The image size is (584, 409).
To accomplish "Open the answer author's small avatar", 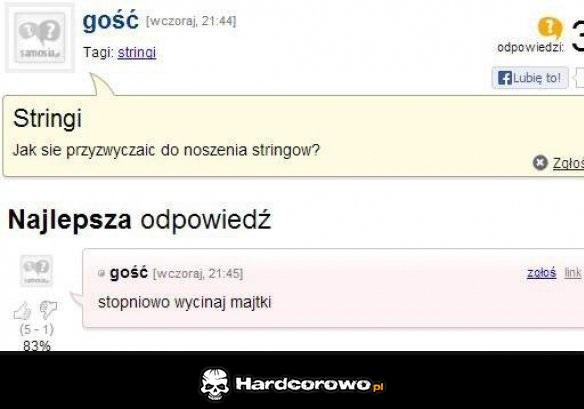I will pyautogui.click(x=36, y=271).
